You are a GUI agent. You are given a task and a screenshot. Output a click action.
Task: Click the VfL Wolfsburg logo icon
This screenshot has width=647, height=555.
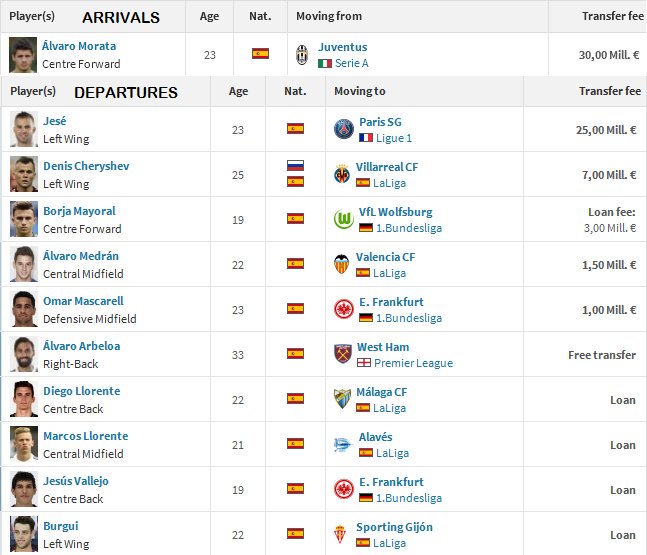pyautogui.click(x=344, y=219)
